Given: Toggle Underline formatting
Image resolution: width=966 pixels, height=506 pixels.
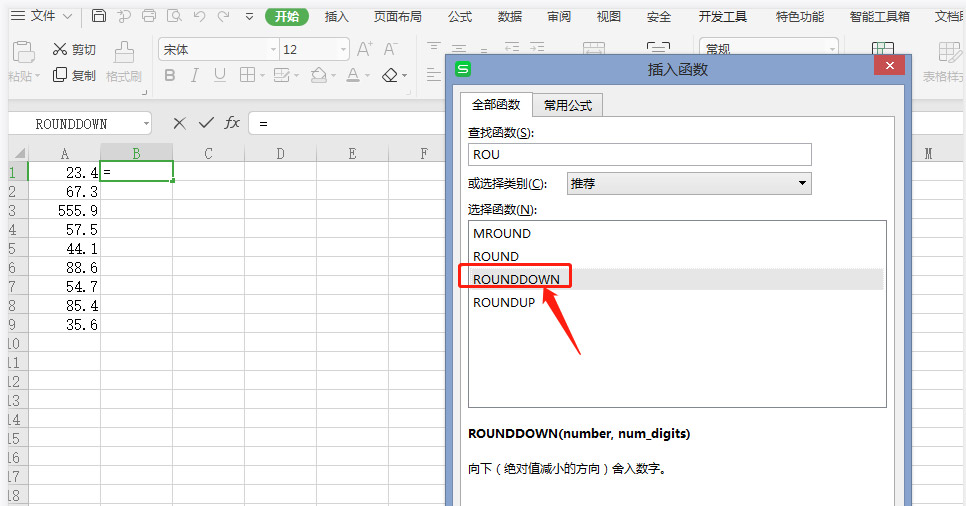Looking at the screenshot, I should pos(219,75).
